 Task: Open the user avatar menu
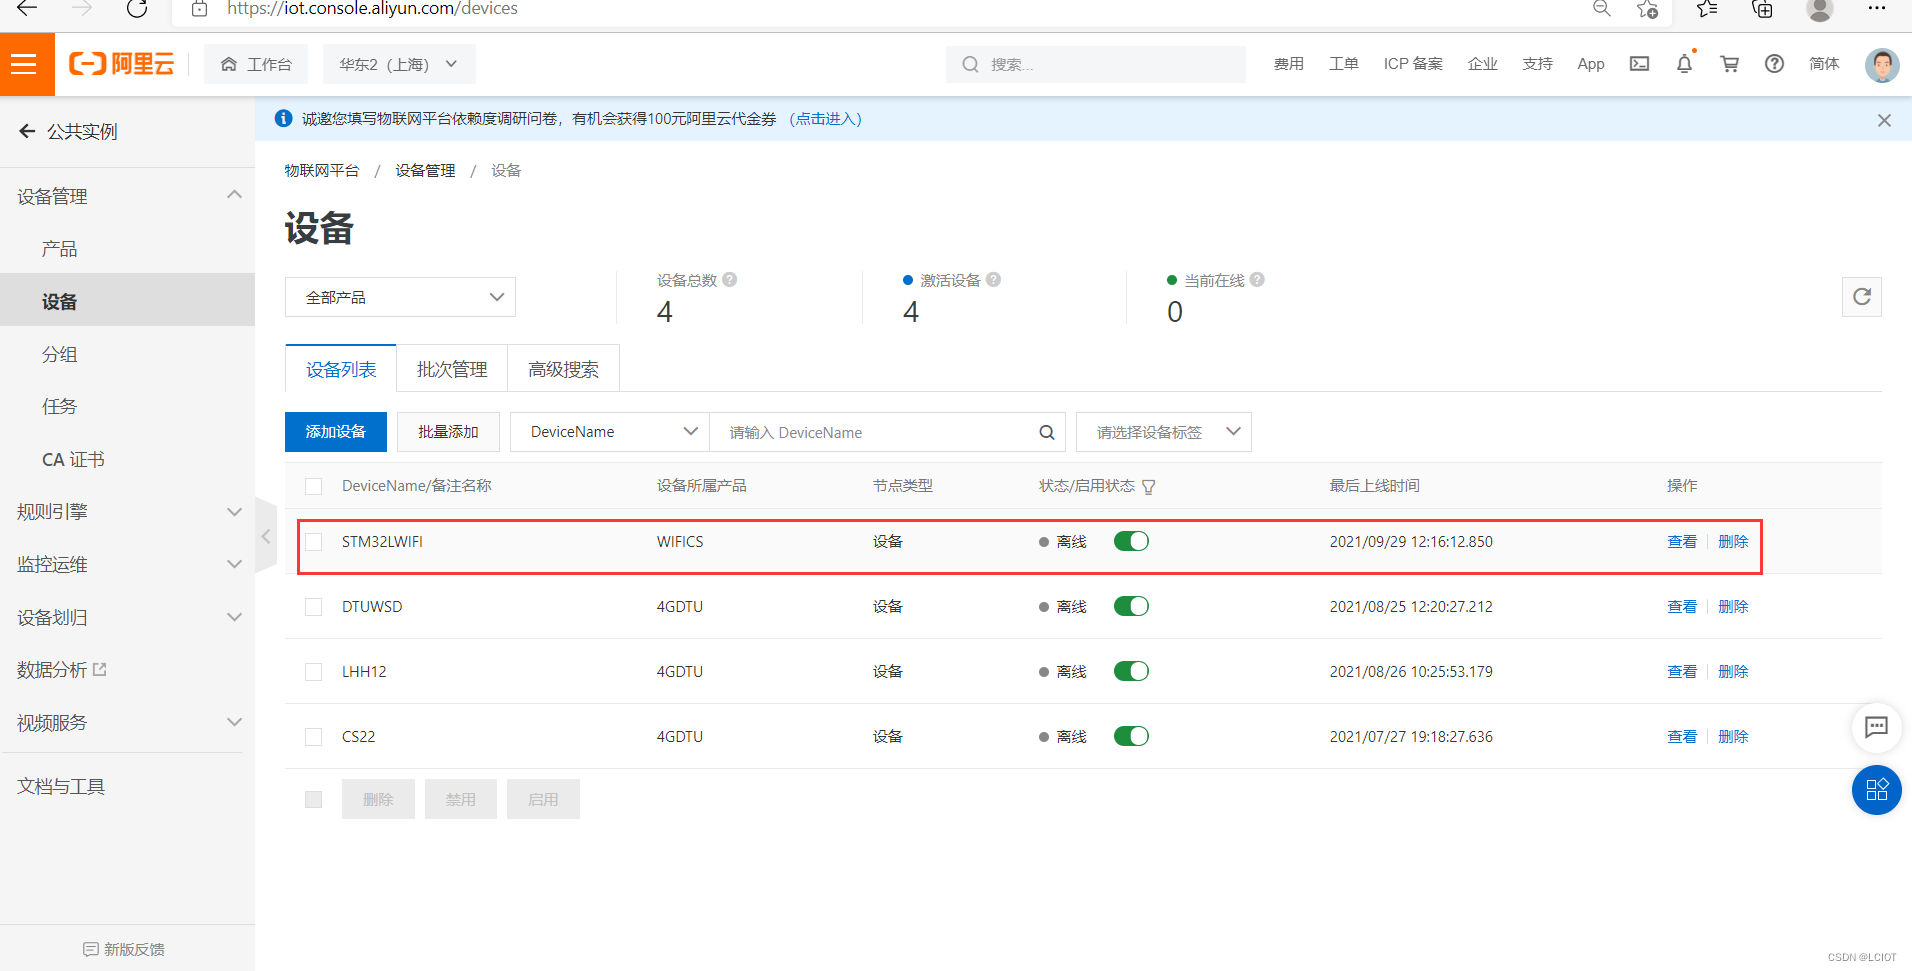1882,65
